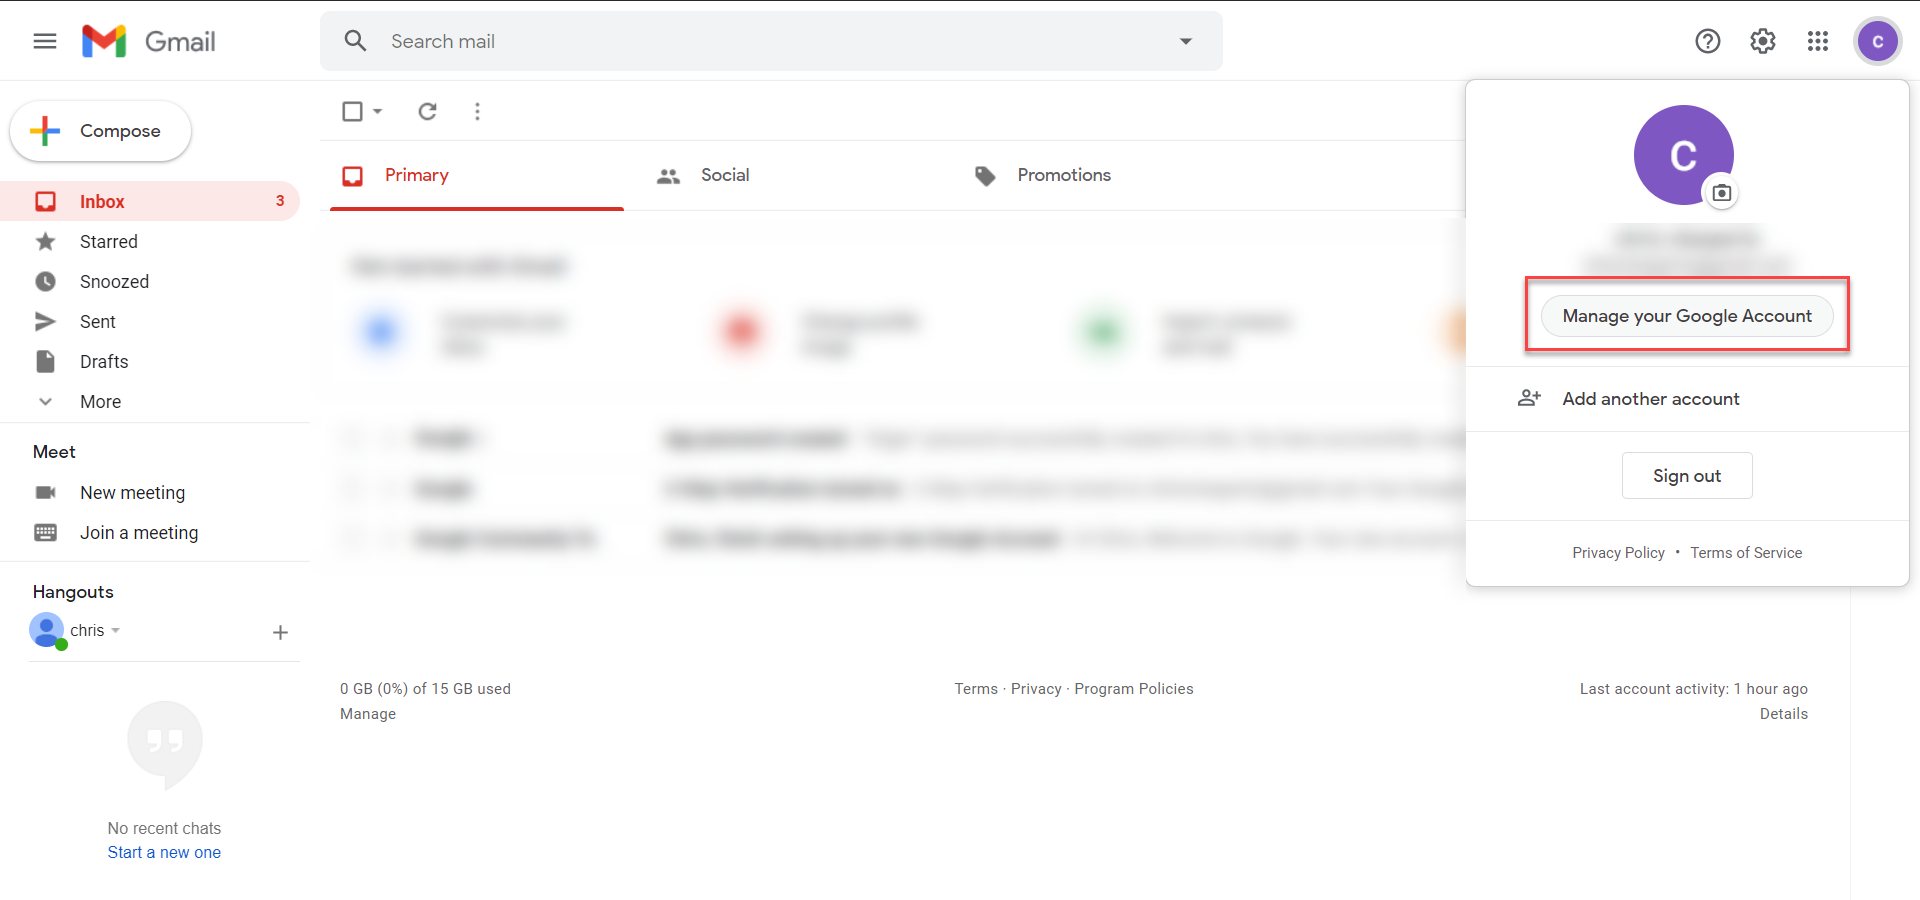The height and width of the screenshot is (900, 1920).
Task: Click into the Search mail field
Action: click(x=771, y=41)
